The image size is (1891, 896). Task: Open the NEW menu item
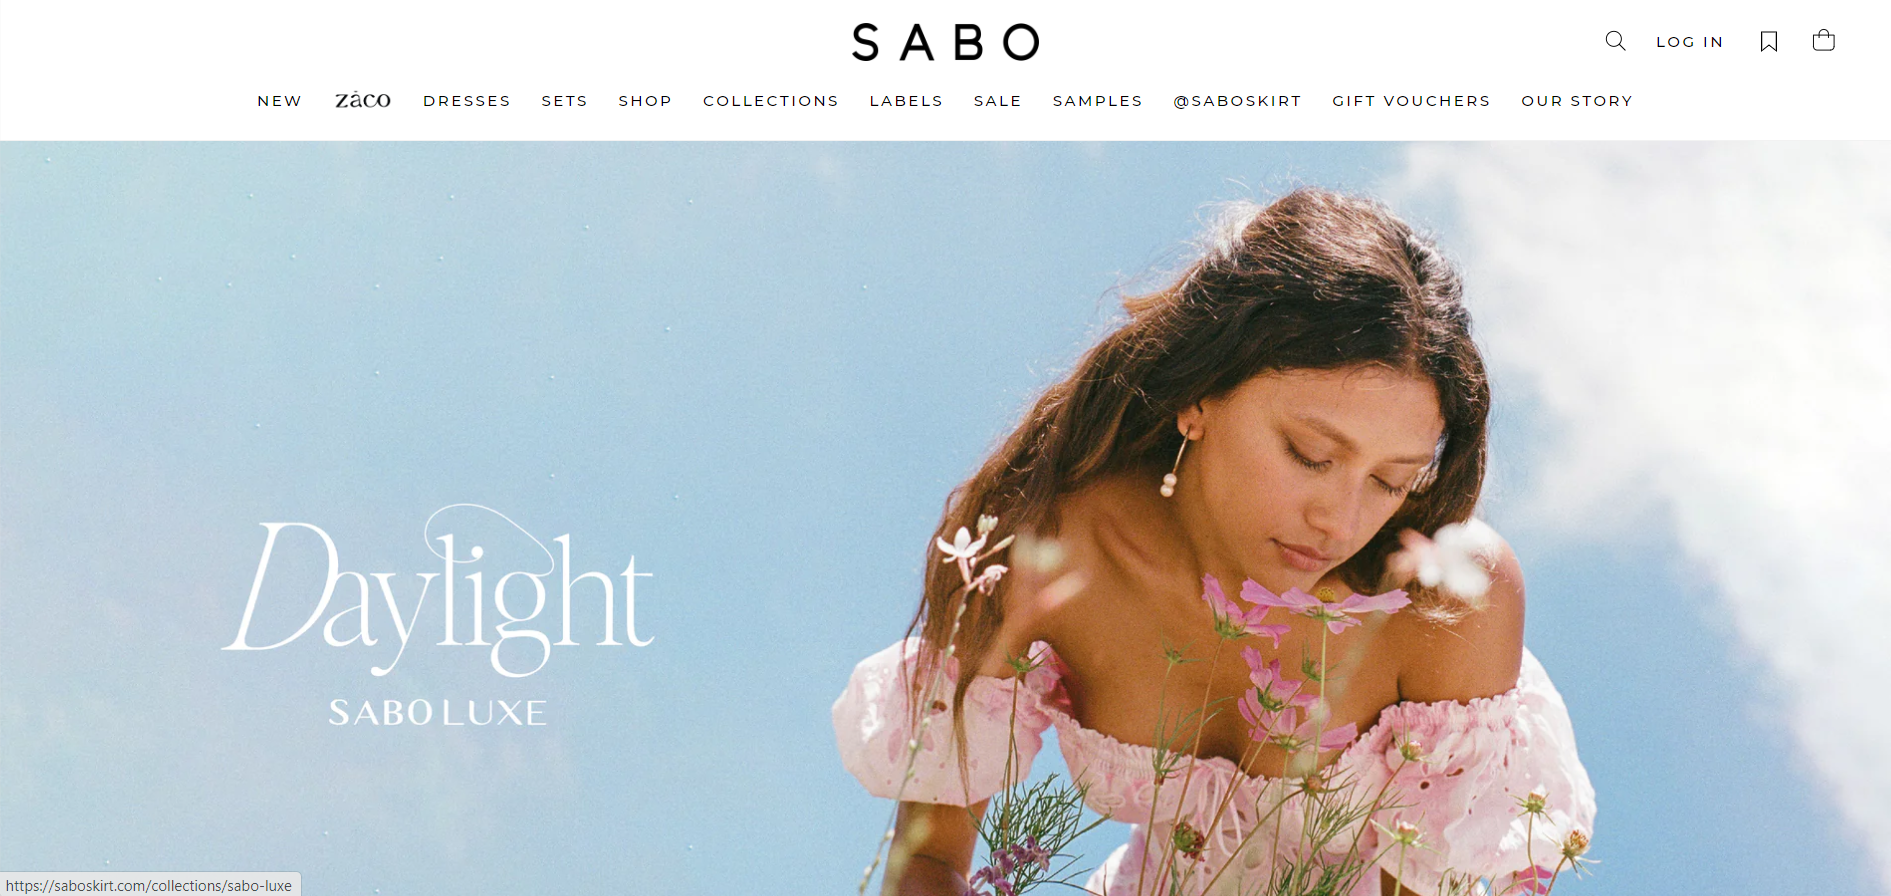[280, 101]
